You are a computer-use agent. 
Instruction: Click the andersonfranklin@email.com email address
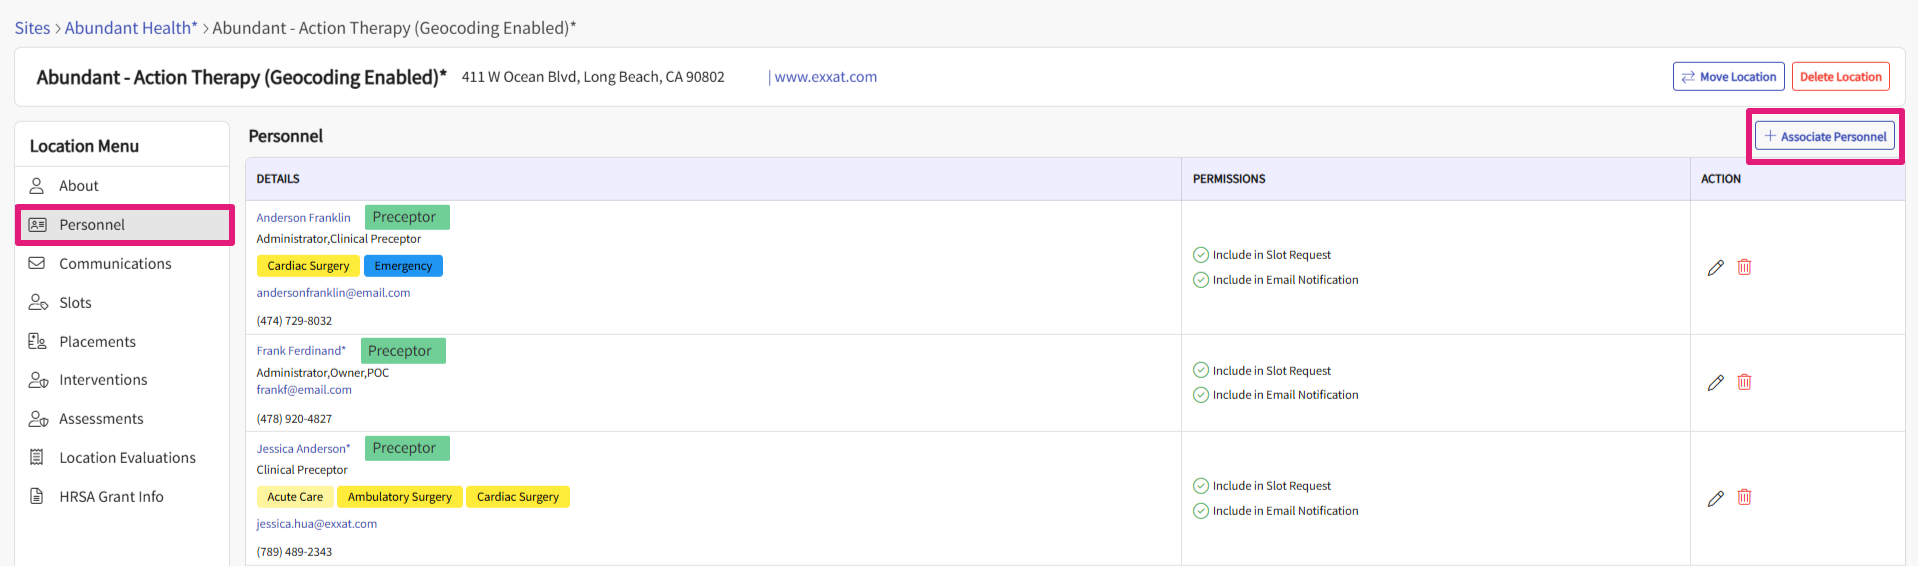[333, 293]
